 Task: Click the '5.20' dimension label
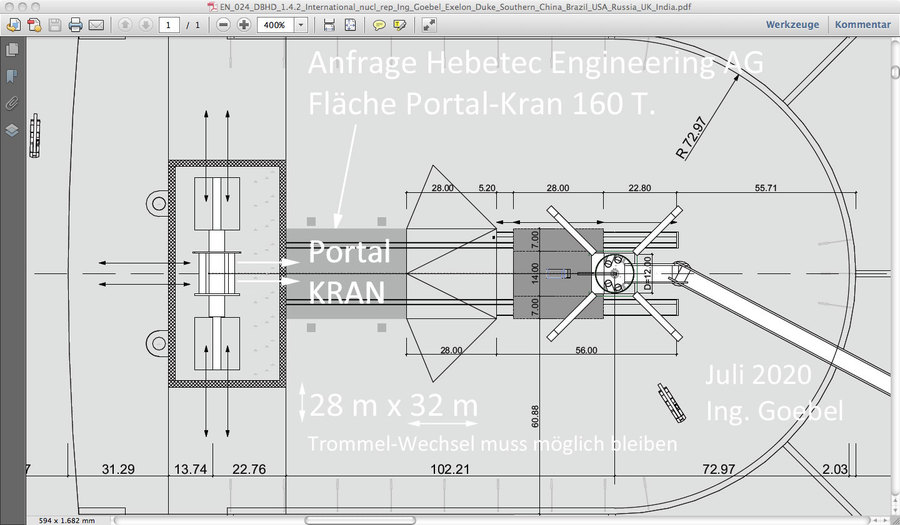[x=487, y=188]
